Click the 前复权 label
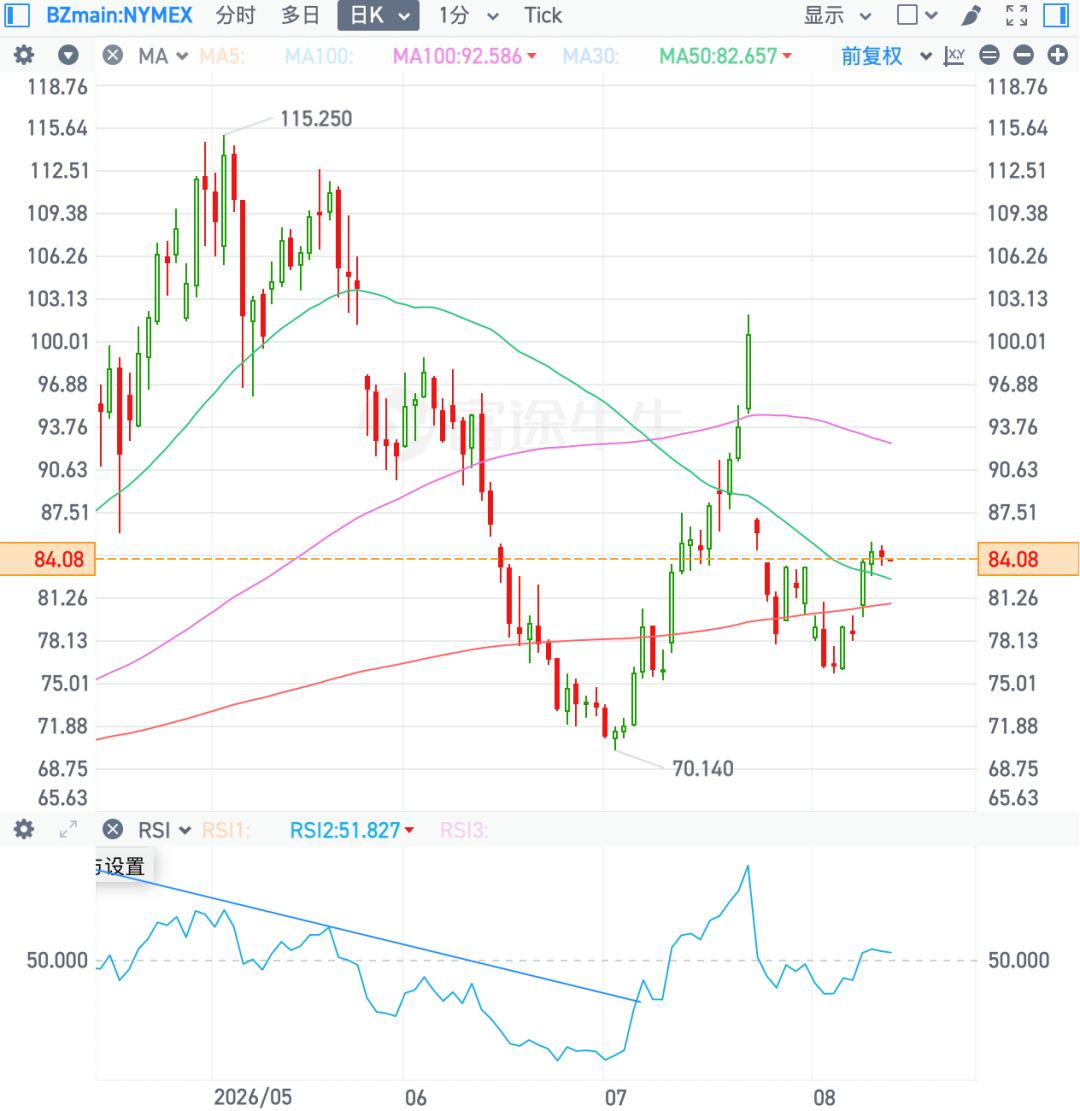This screenshot has width=1080, height=1111. [872, 56]
